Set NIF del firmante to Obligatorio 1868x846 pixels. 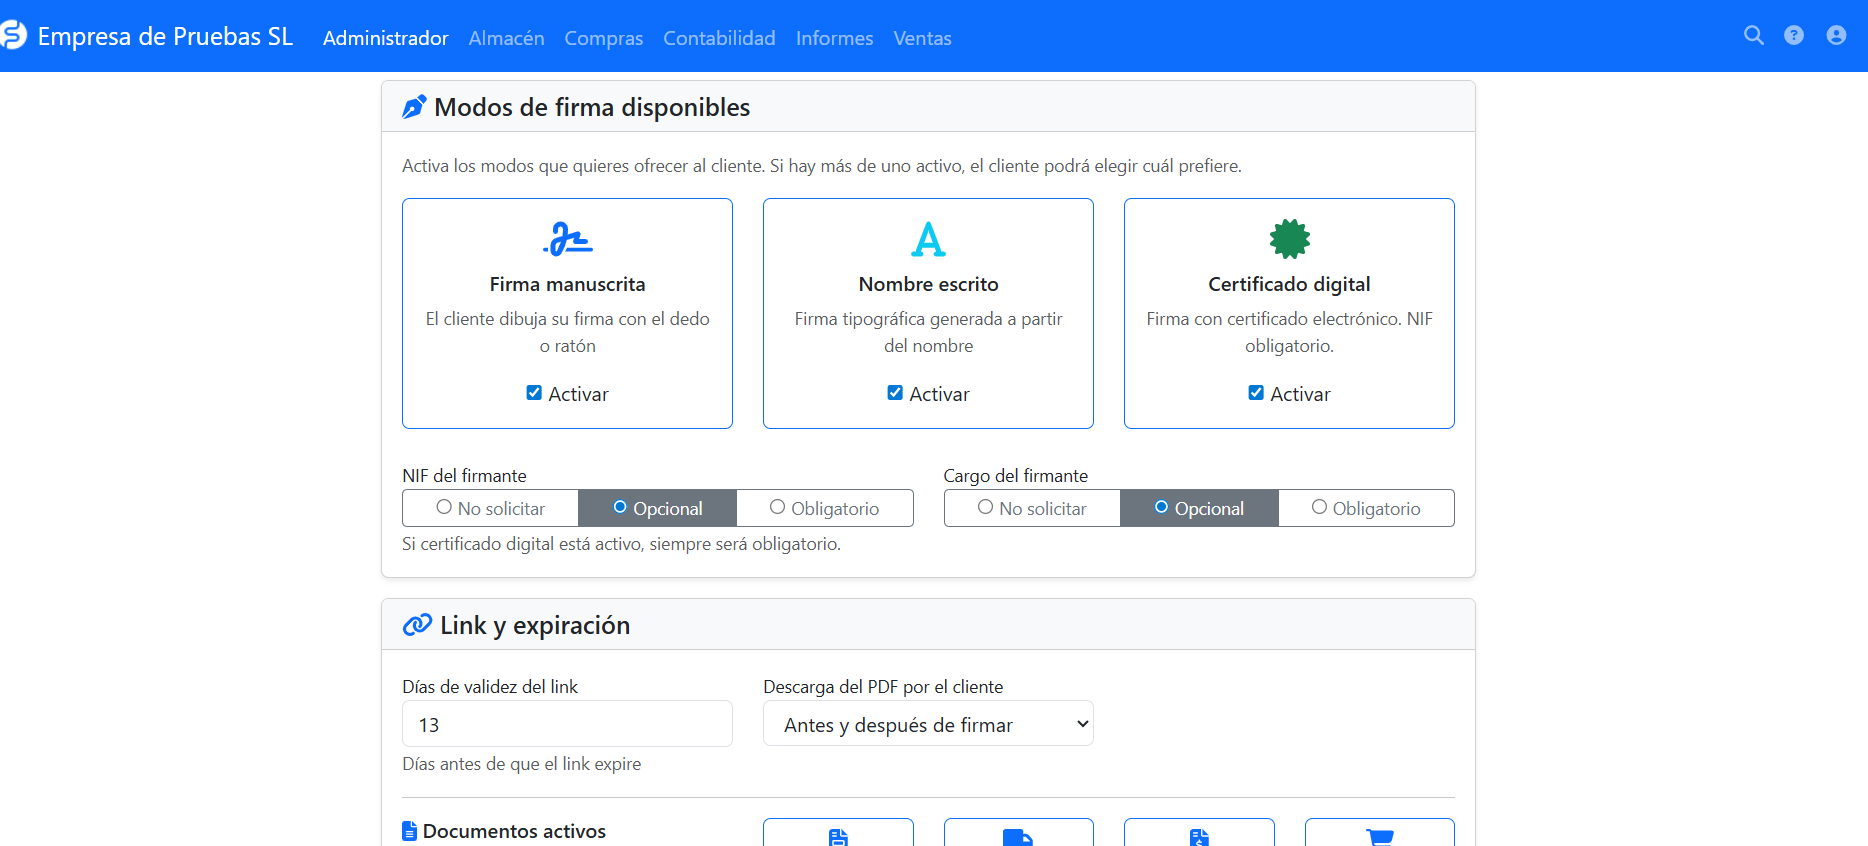click(x=824, y=508)
